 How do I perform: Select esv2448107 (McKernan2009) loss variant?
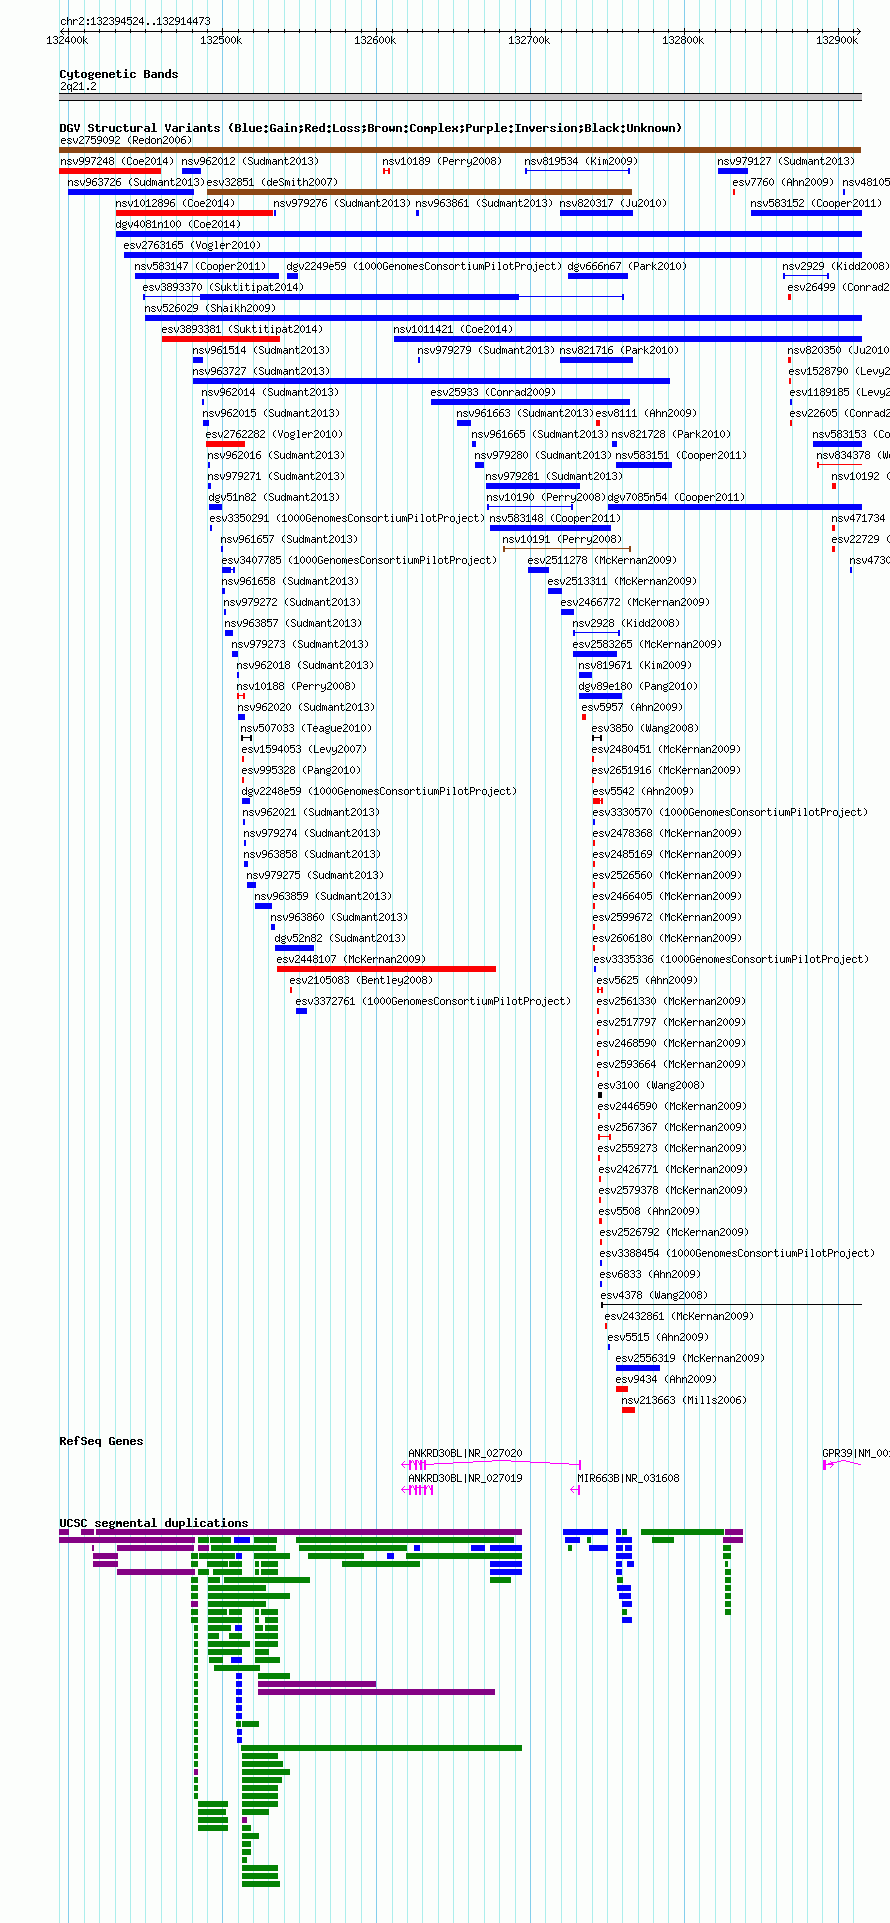386,969
